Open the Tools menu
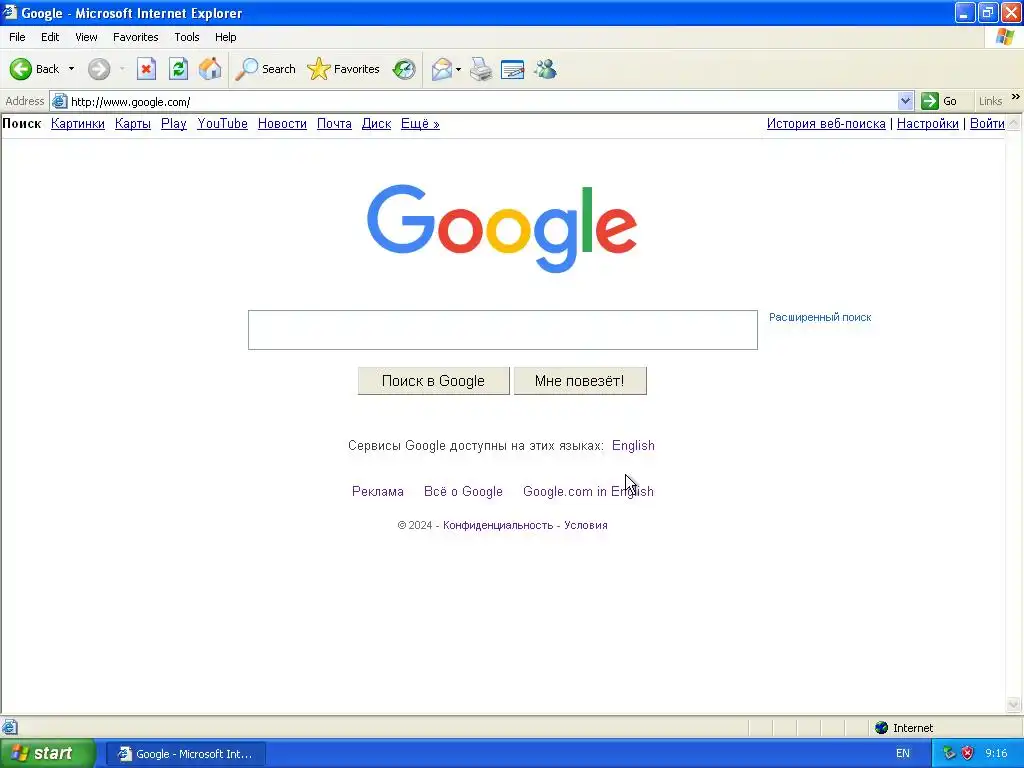This screenshot has height=768, width=1024. pyautogui.click(x=187, y=37)
